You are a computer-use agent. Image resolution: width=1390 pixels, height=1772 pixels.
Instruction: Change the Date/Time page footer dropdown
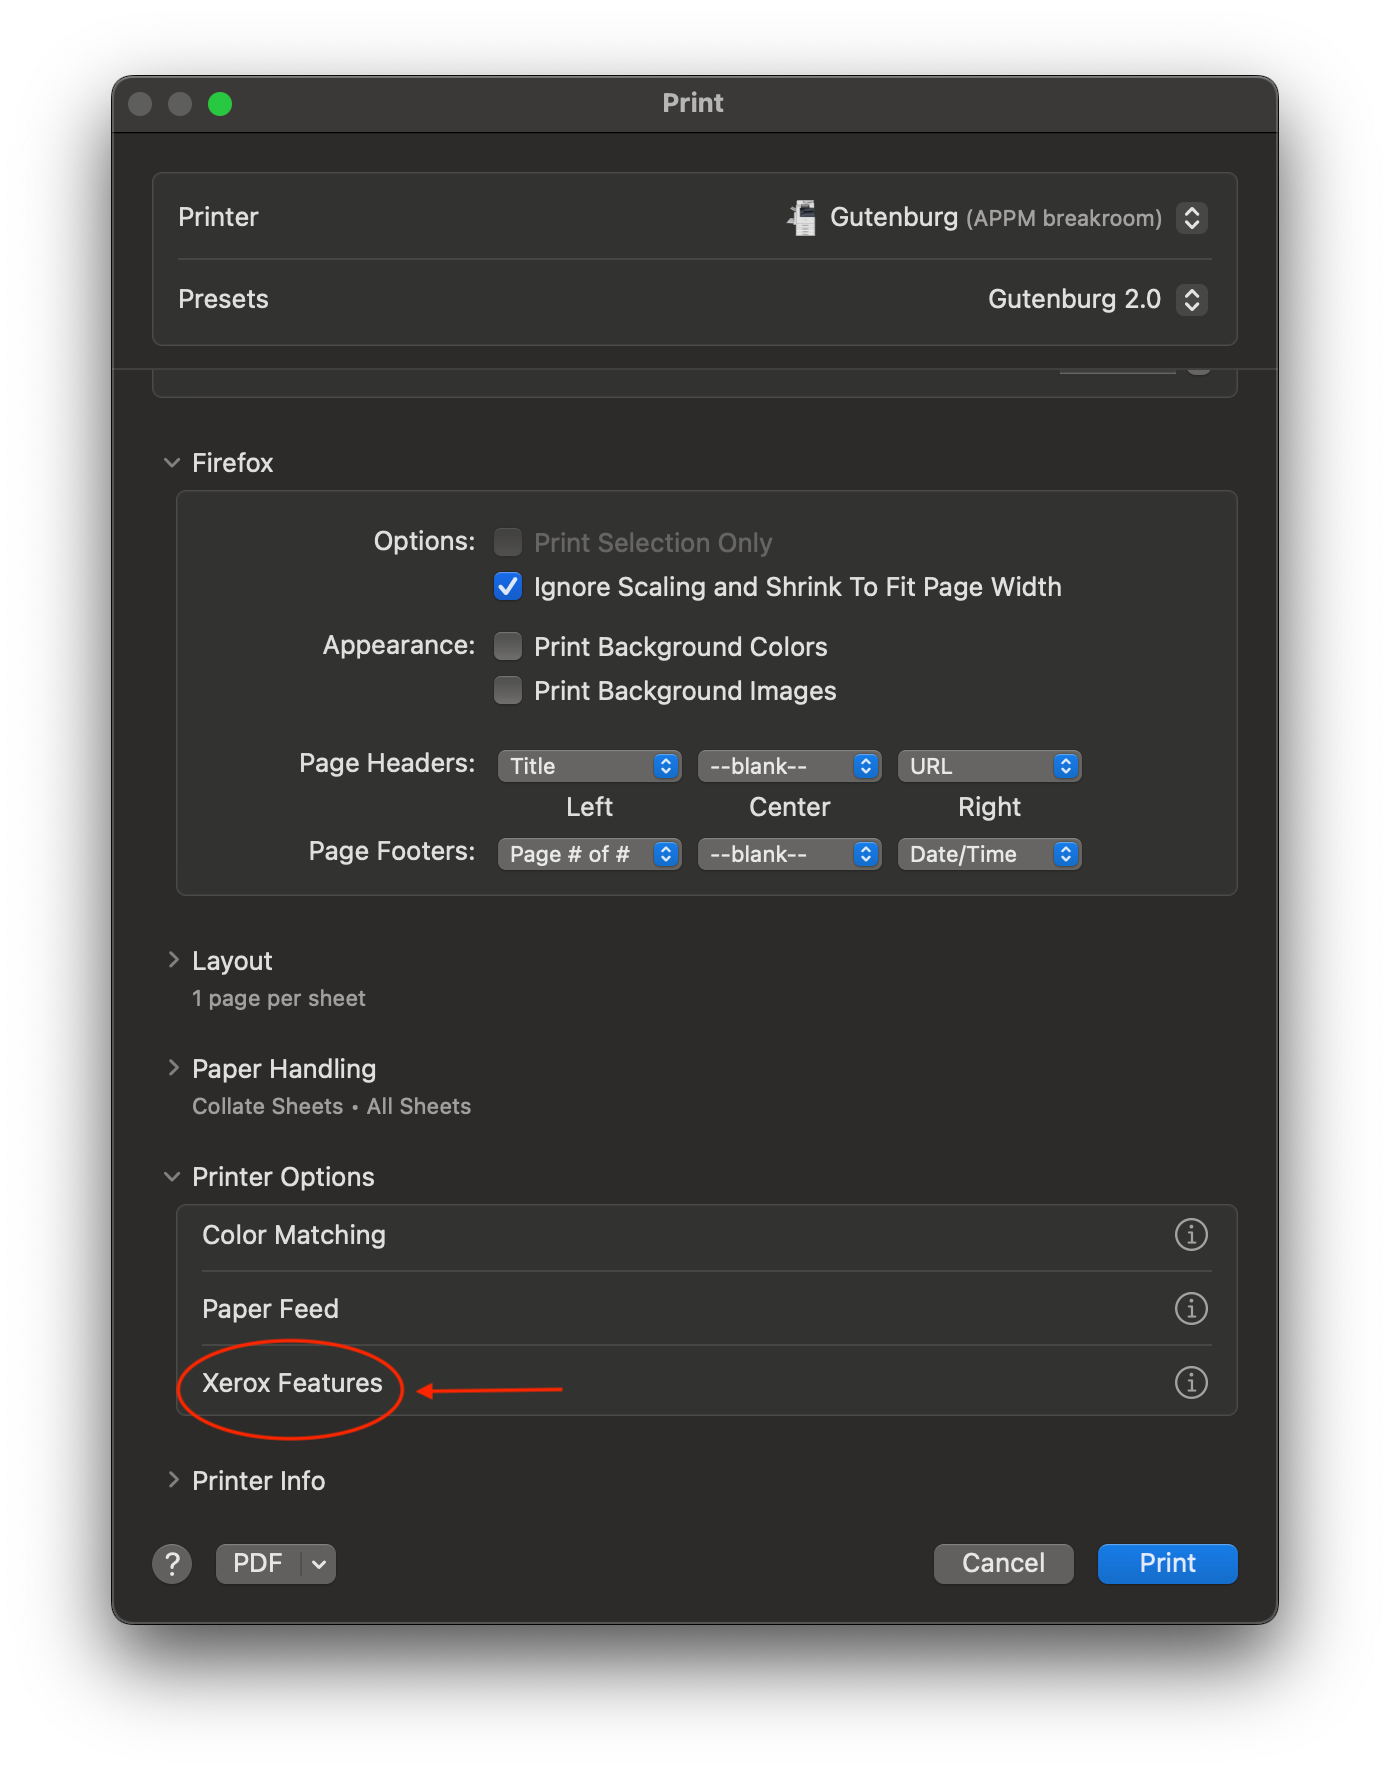coord(989,854)
